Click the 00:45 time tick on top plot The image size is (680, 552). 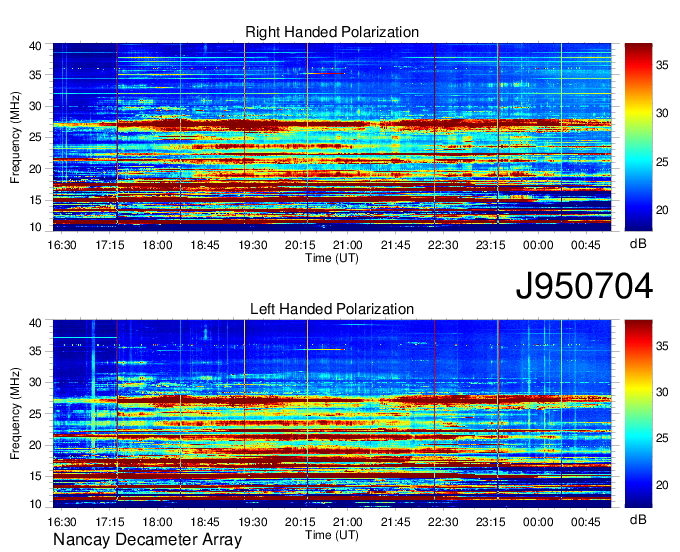pyautogui.click(x=585, y=245)
